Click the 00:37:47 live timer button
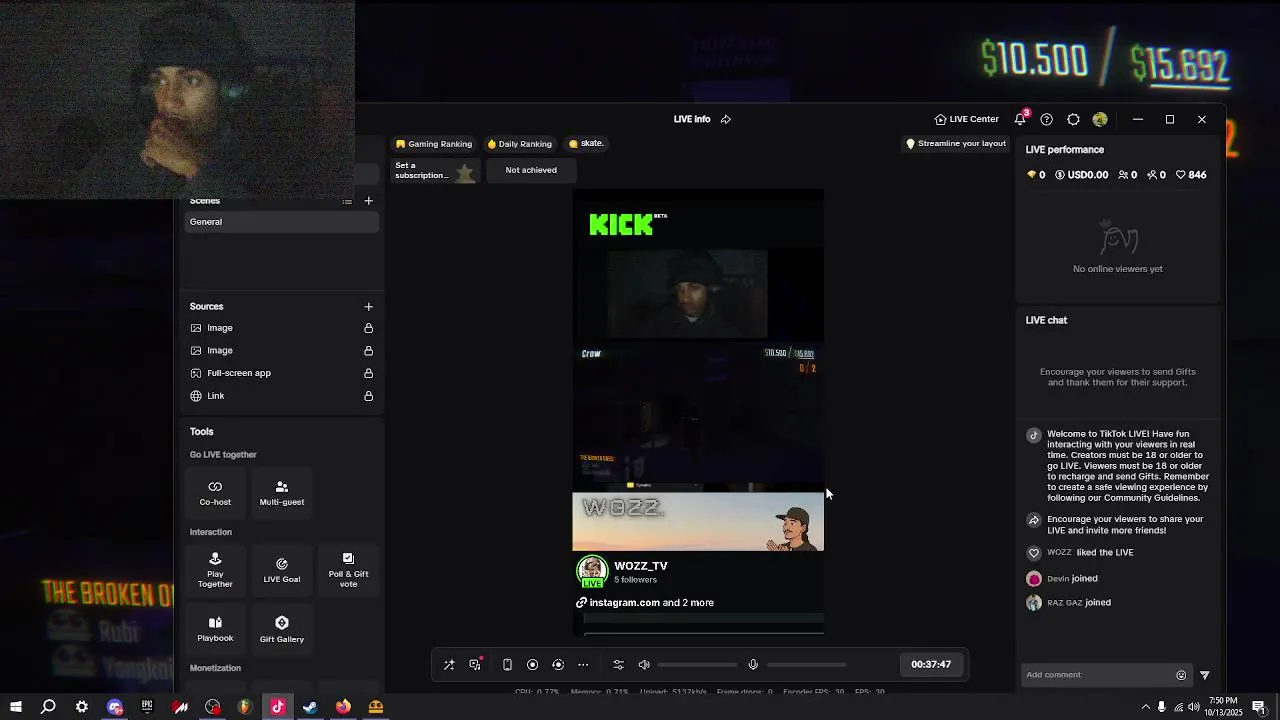 coord(931,665)
